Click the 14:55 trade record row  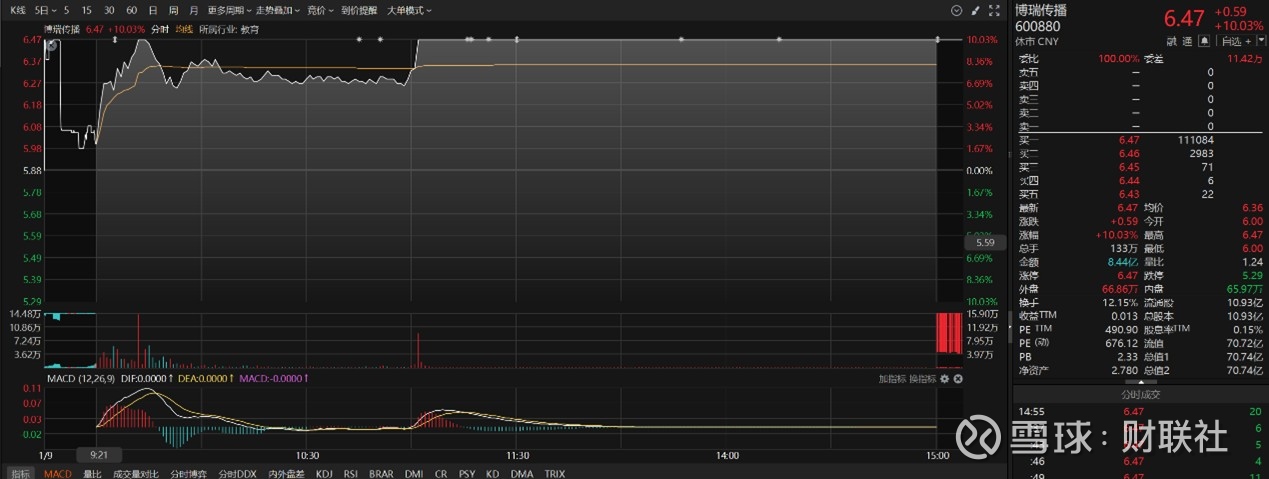(x=1139, y=411)
